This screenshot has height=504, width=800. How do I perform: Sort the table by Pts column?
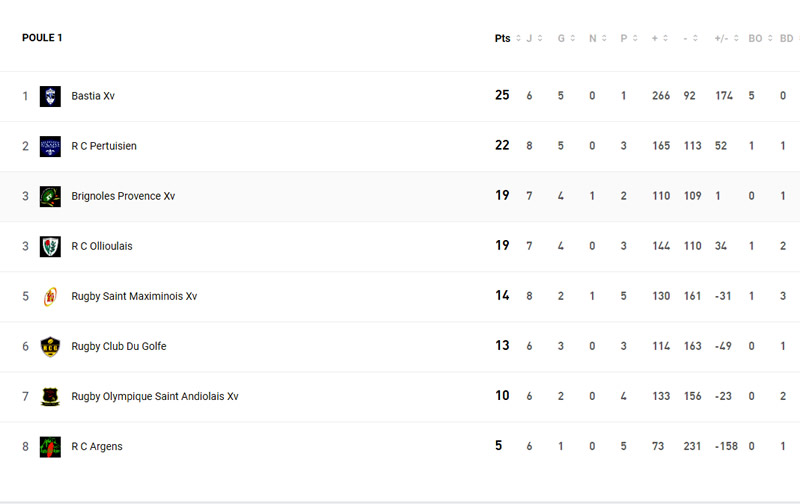click(507, 38)
